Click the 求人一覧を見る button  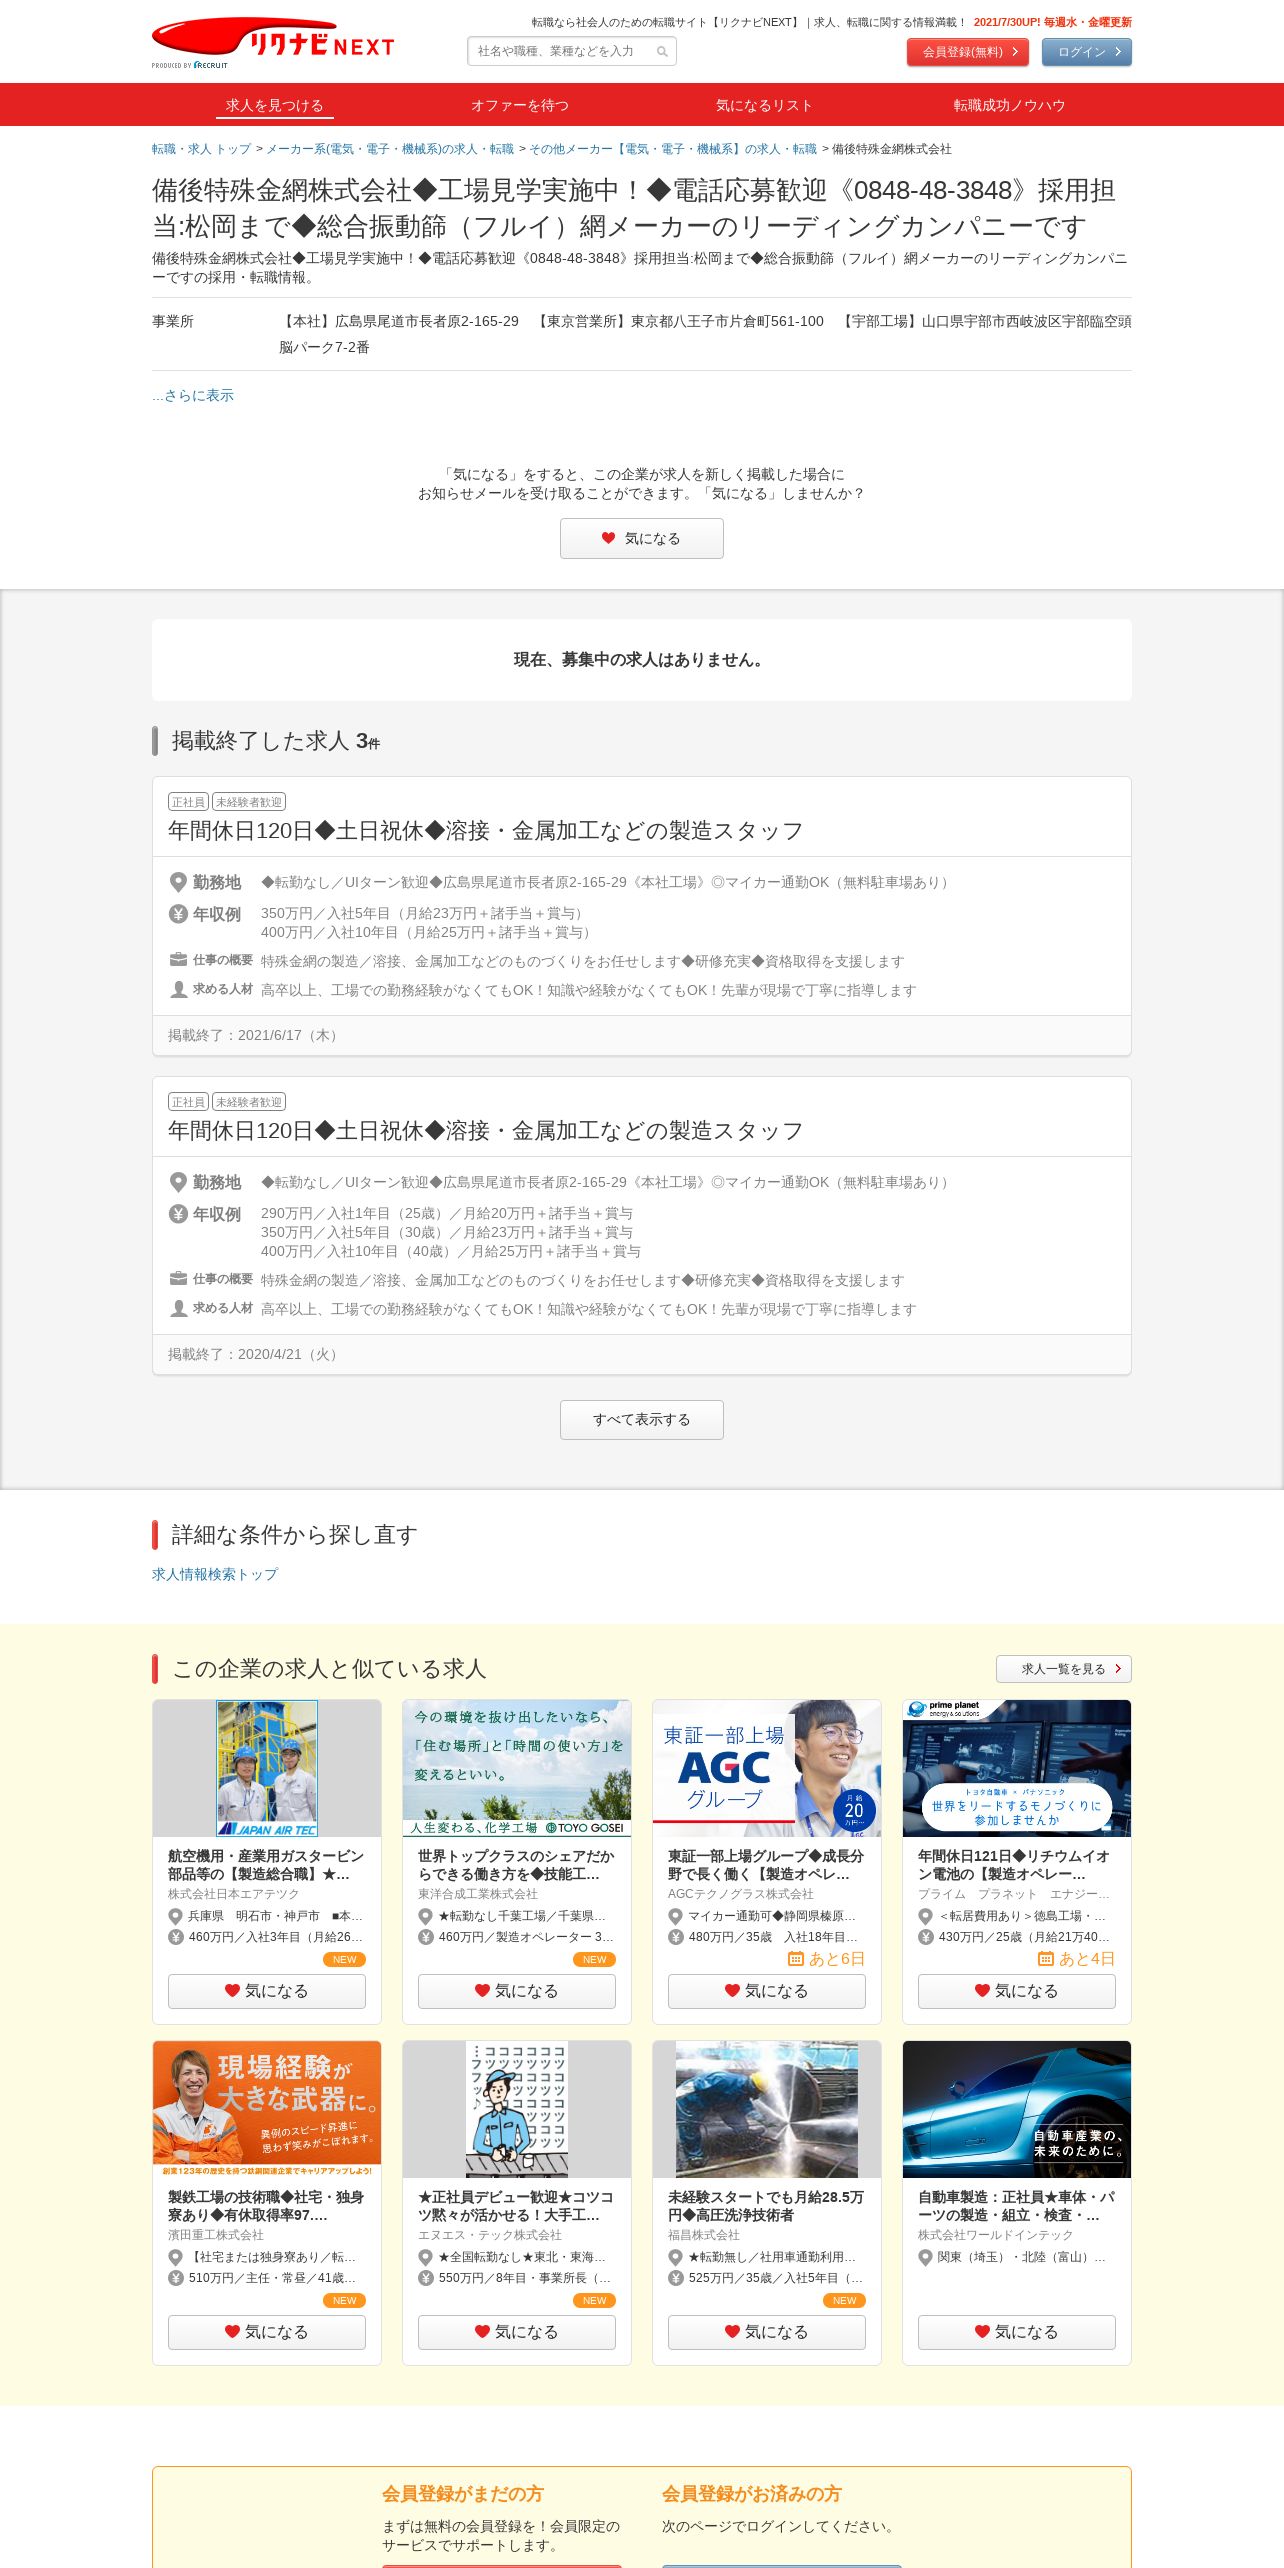(x=1064, y=1669)
